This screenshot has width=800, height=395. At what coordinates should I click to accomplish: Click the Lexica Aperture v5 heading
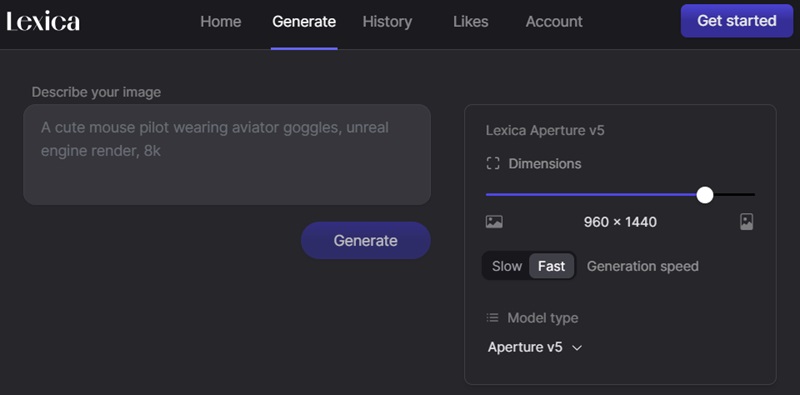point(545,130)
